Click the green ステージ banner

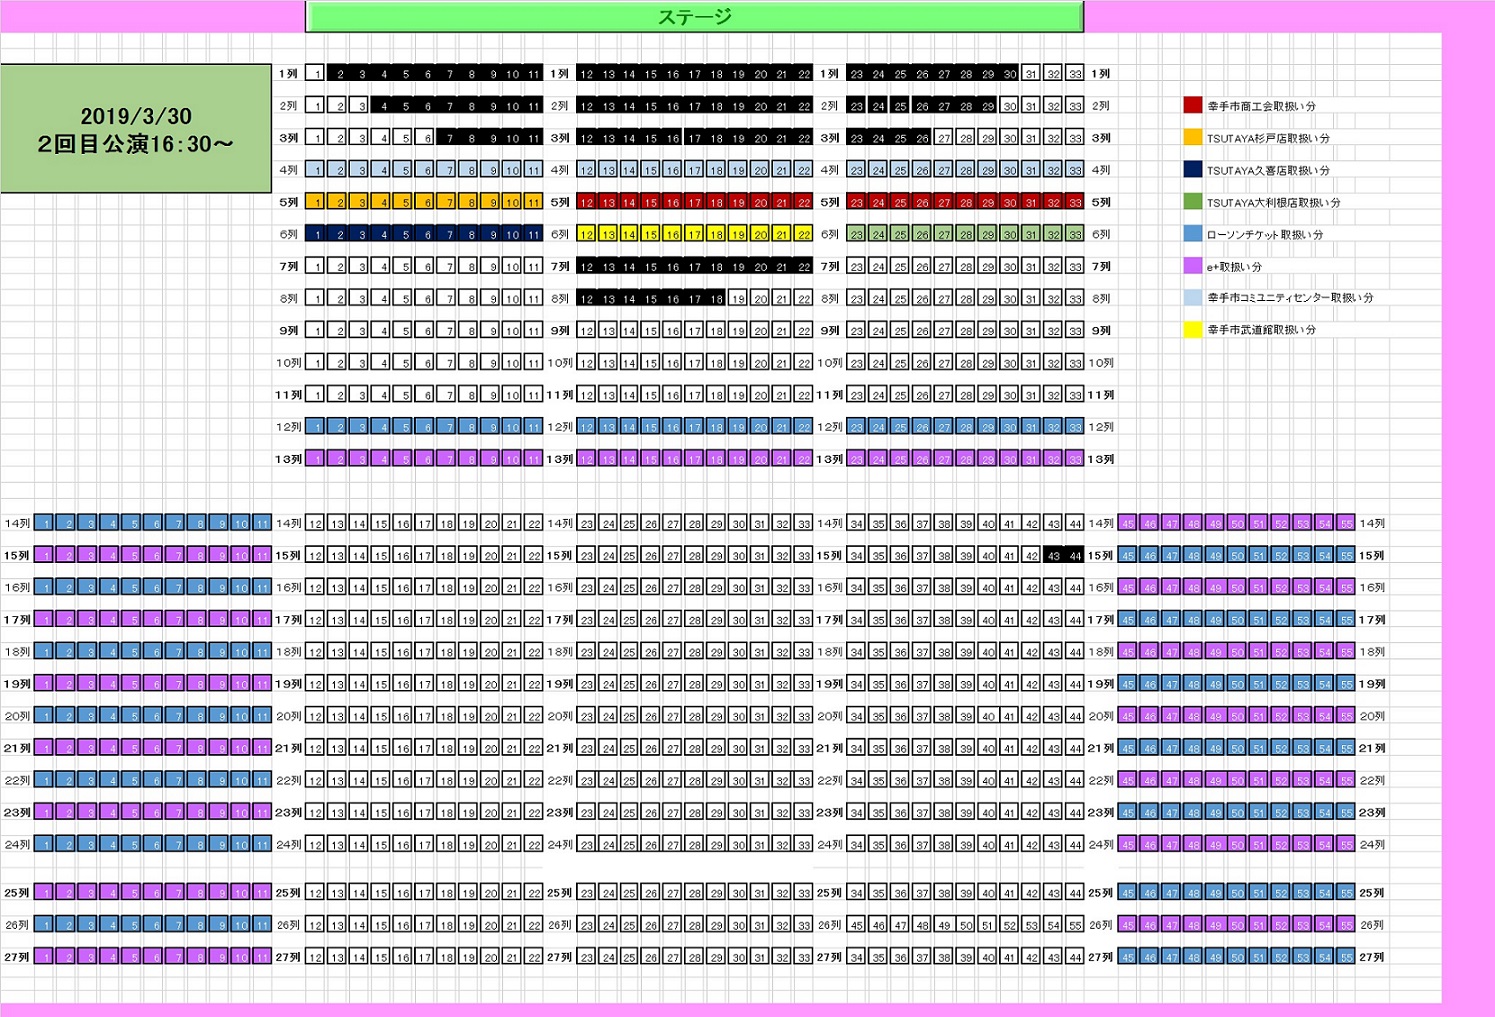[694, 17]
